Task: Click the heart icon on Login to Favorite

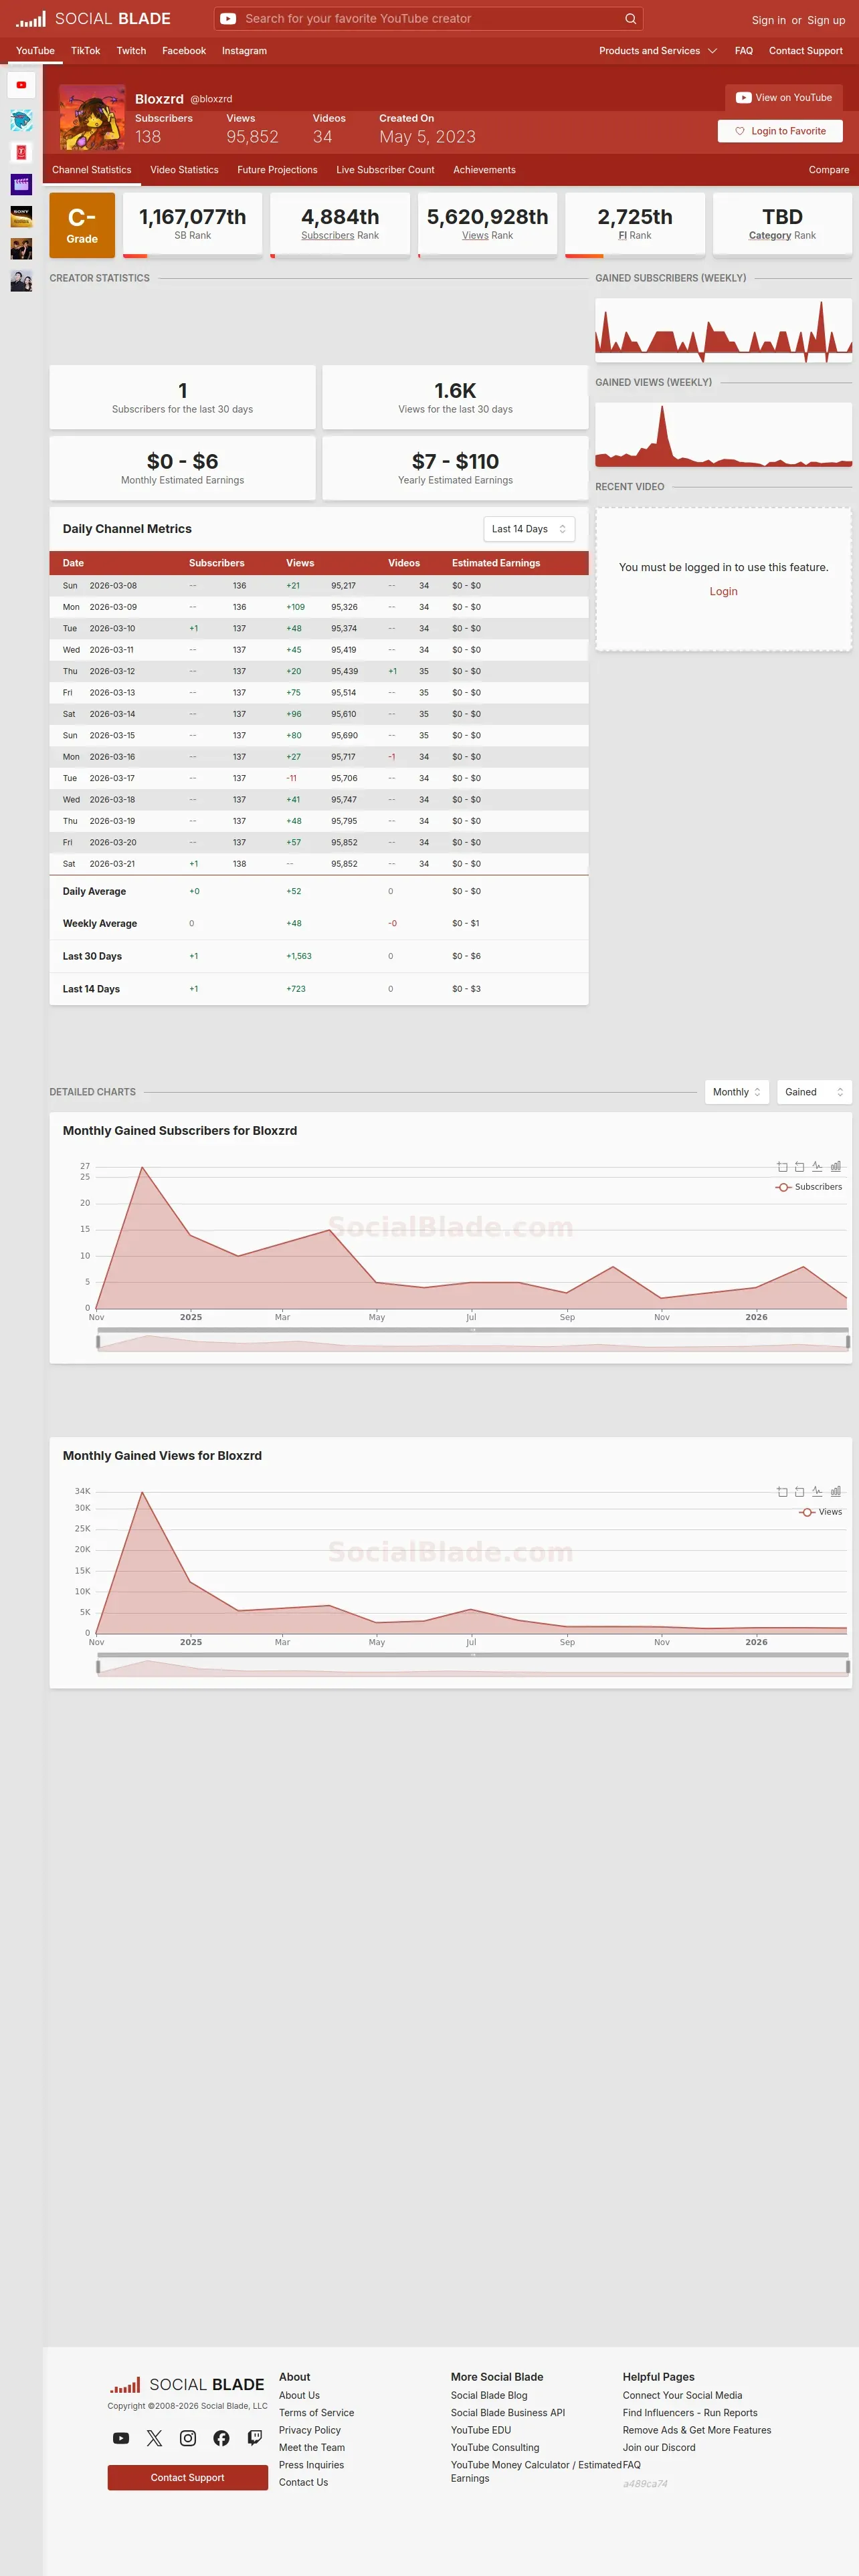Action: pos(740,131)
